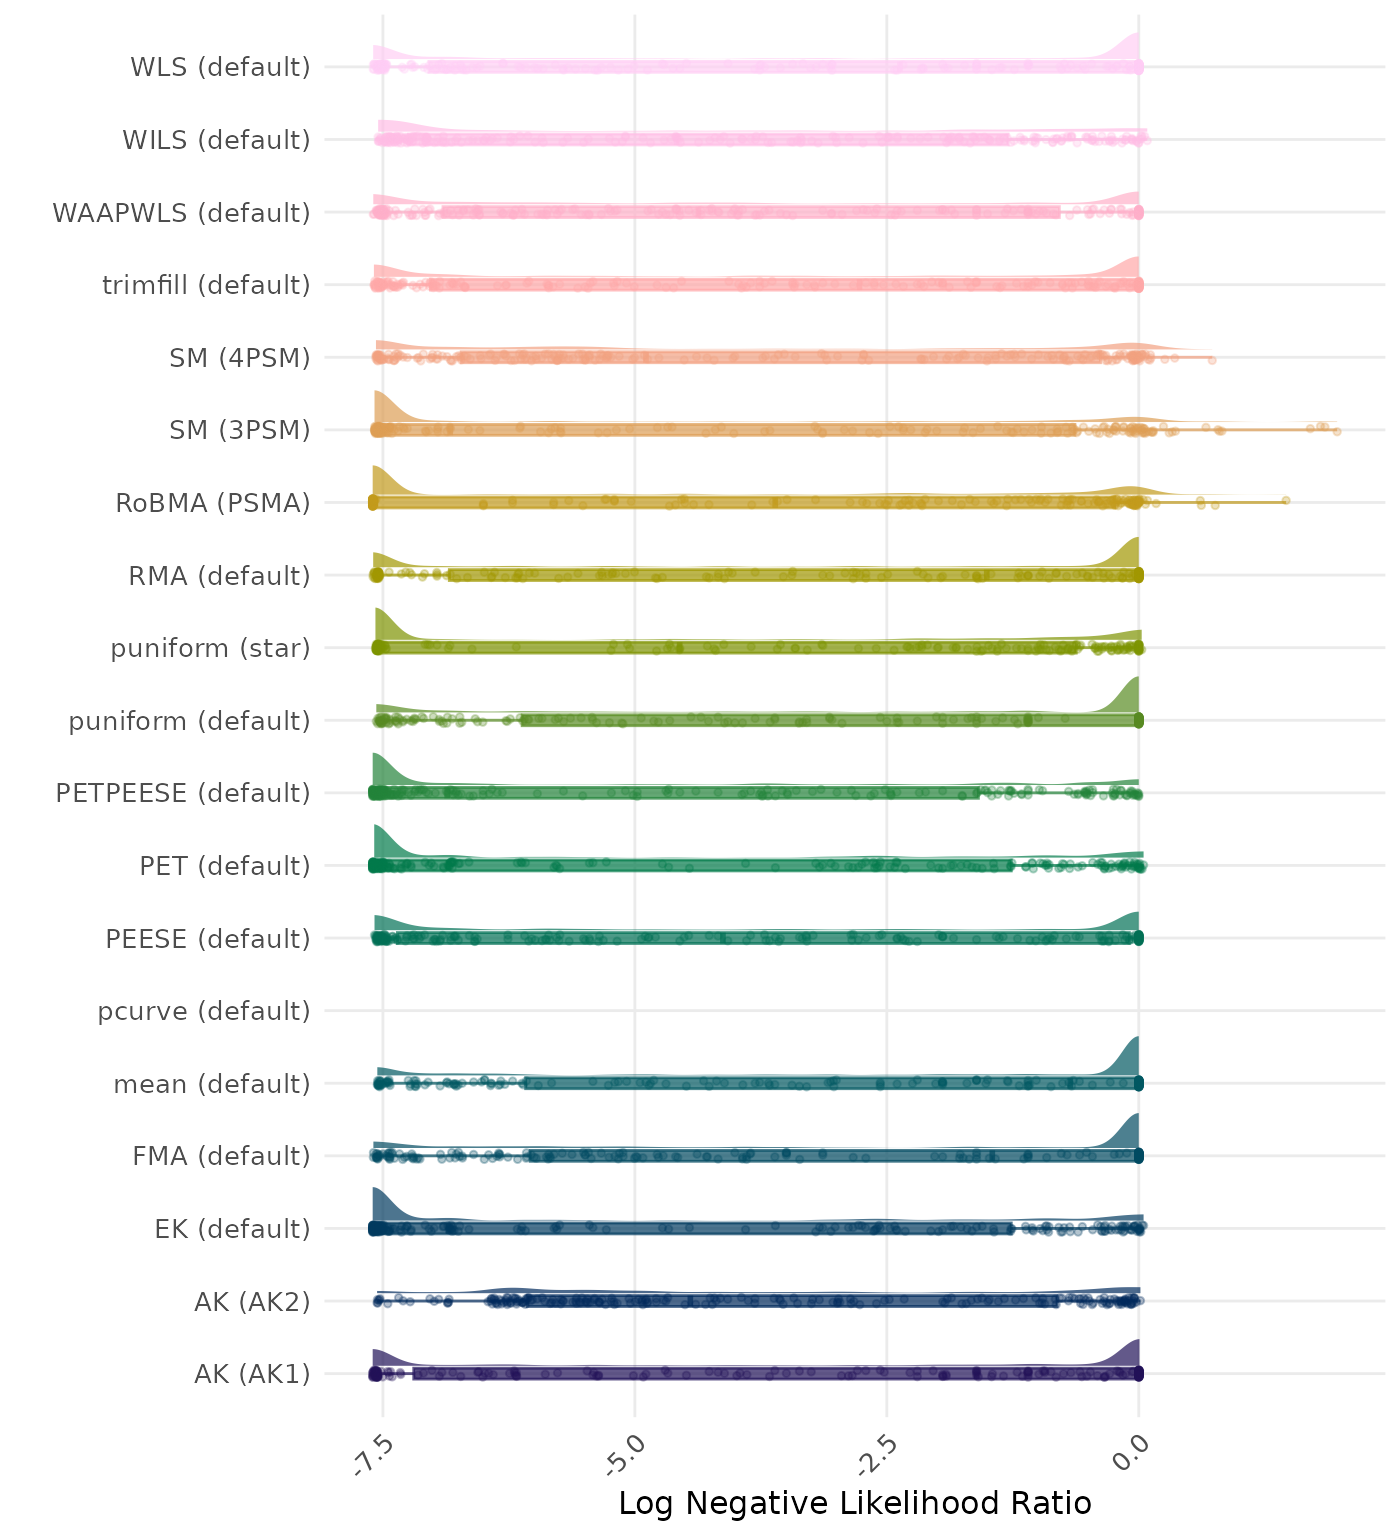Click the WAAPWLS (default) label
This screenshot has height=1536, width=1400.
coord(181,213)
